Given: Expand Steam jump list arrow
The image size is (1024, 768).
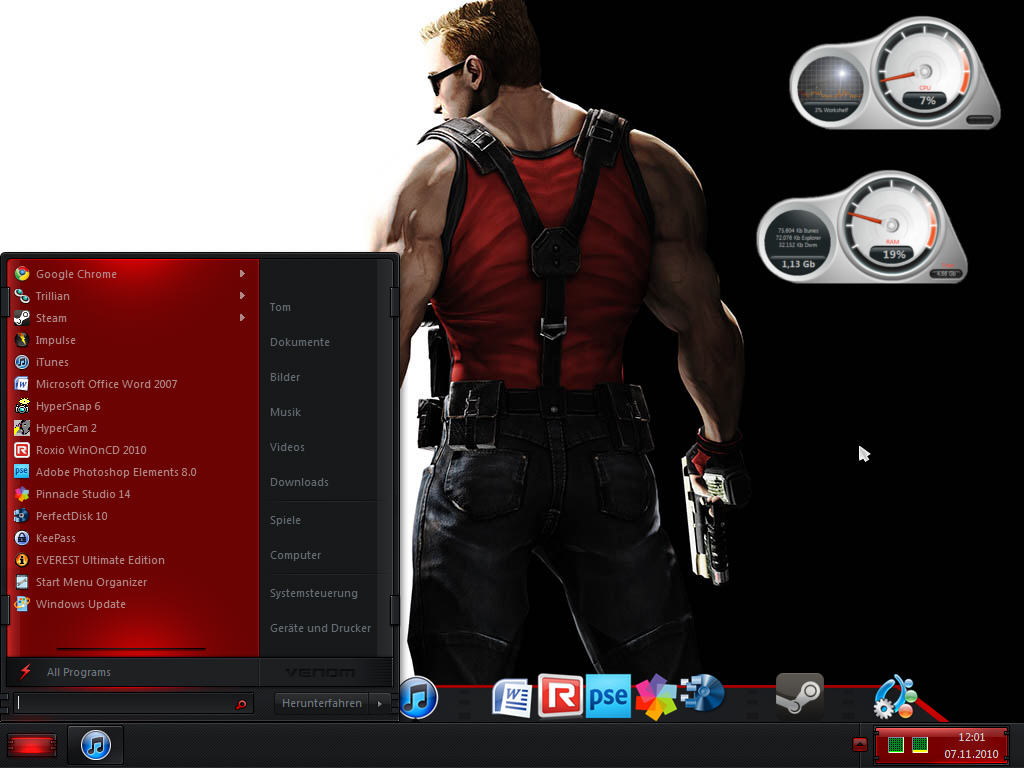Looking at the screenshot, I should pos(242,318).
